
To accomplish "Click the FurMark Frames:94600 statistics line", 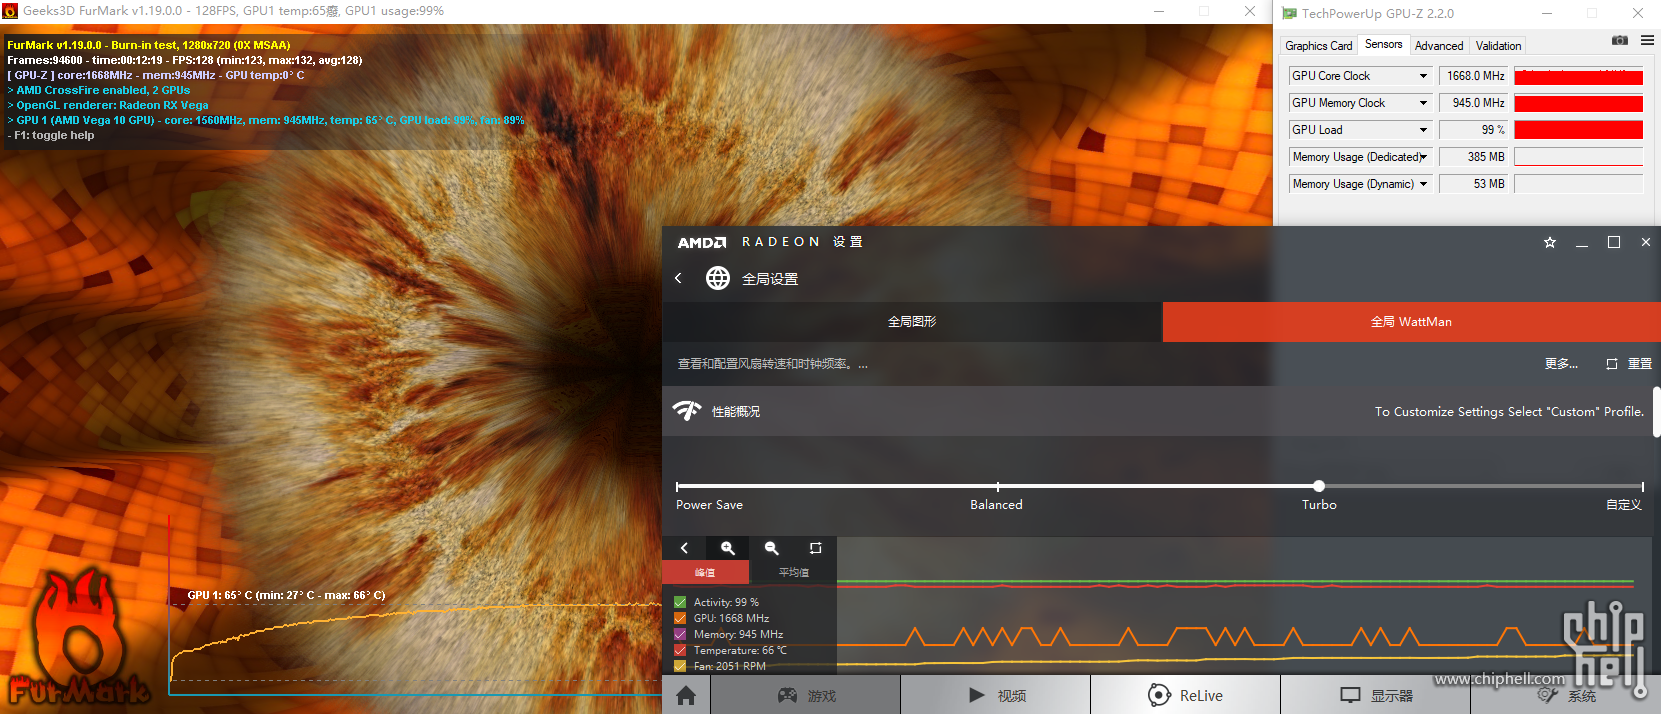I will point(185,60).
